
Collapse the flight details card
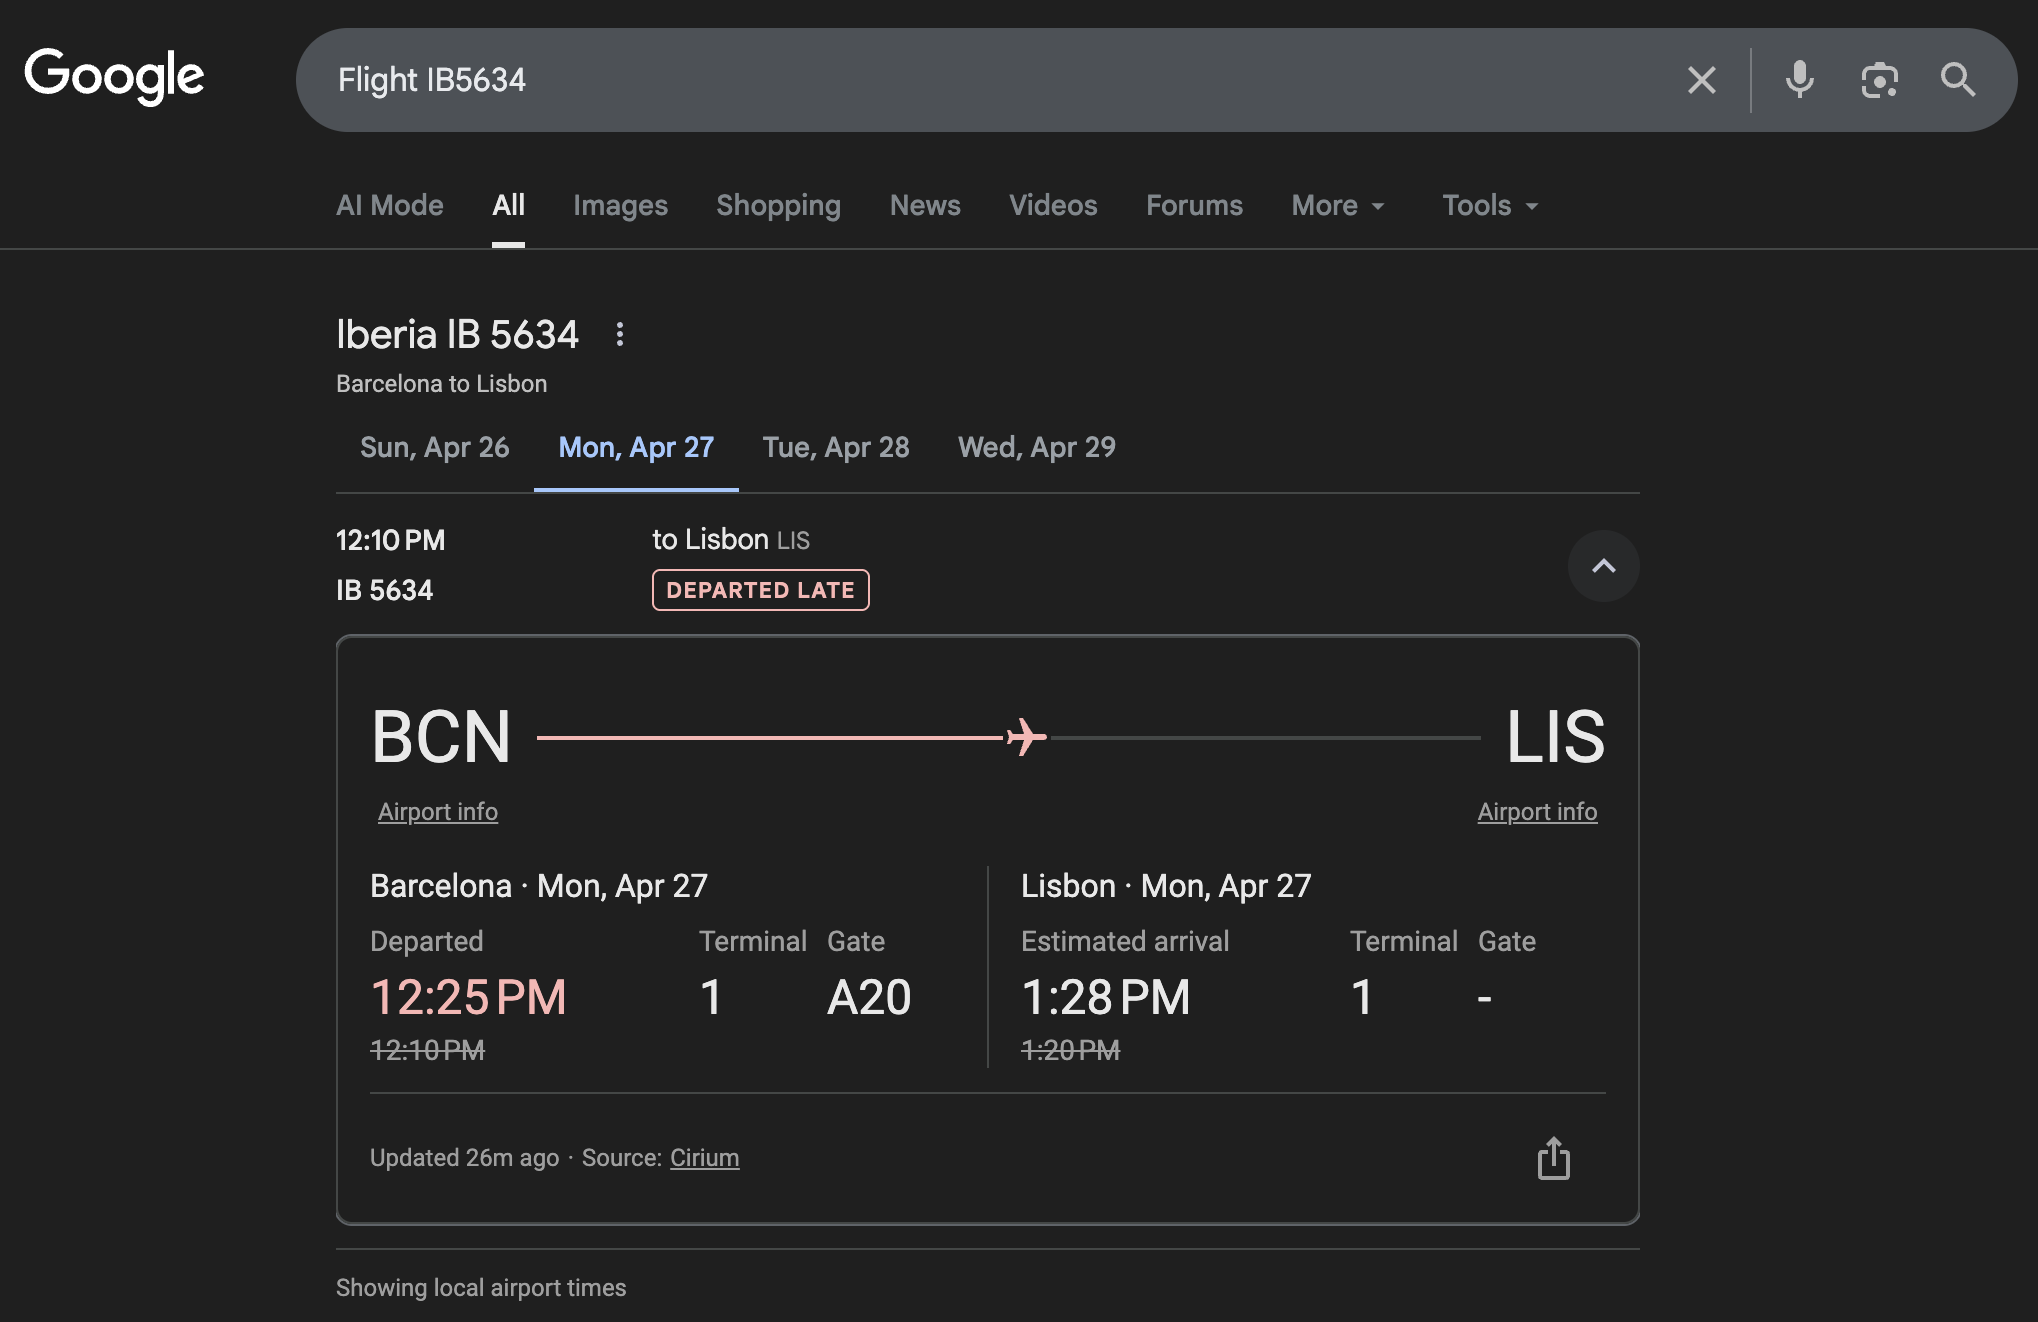(x=1603, y=566)
